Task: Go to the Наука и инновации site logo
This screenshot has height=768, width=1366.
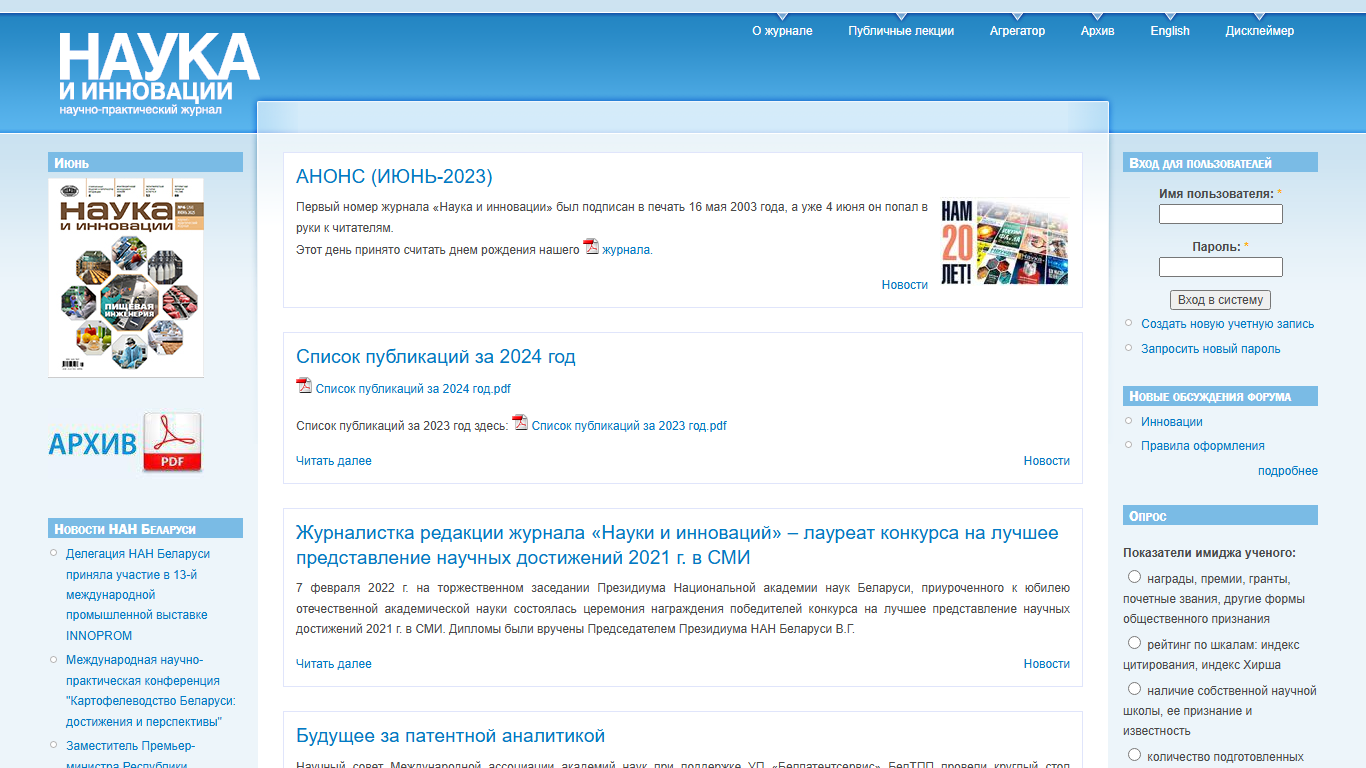Action: (x=159, y=73)
